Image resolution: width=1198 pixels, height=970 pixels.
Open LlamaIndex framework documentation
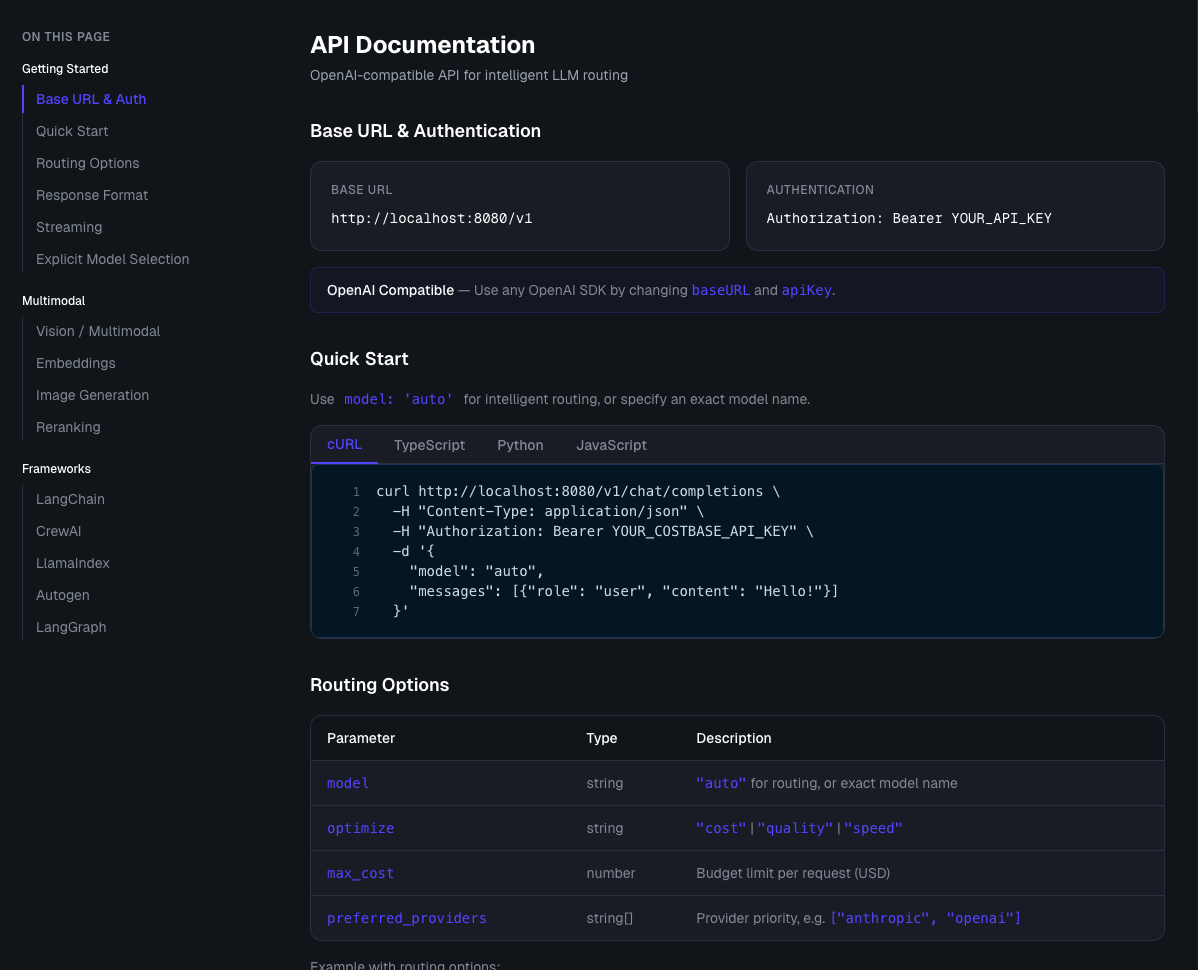(73, 563)
